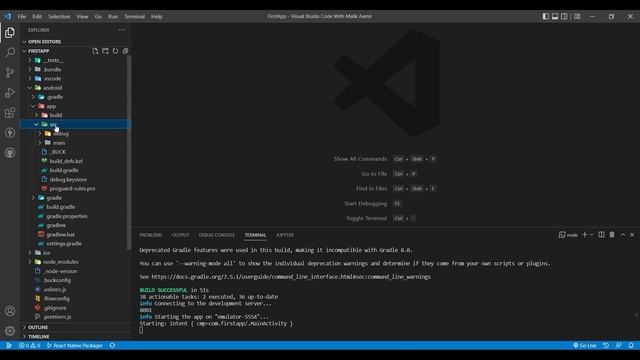
Task: Customize layout from title bar icon
Action: coord(577,16)
